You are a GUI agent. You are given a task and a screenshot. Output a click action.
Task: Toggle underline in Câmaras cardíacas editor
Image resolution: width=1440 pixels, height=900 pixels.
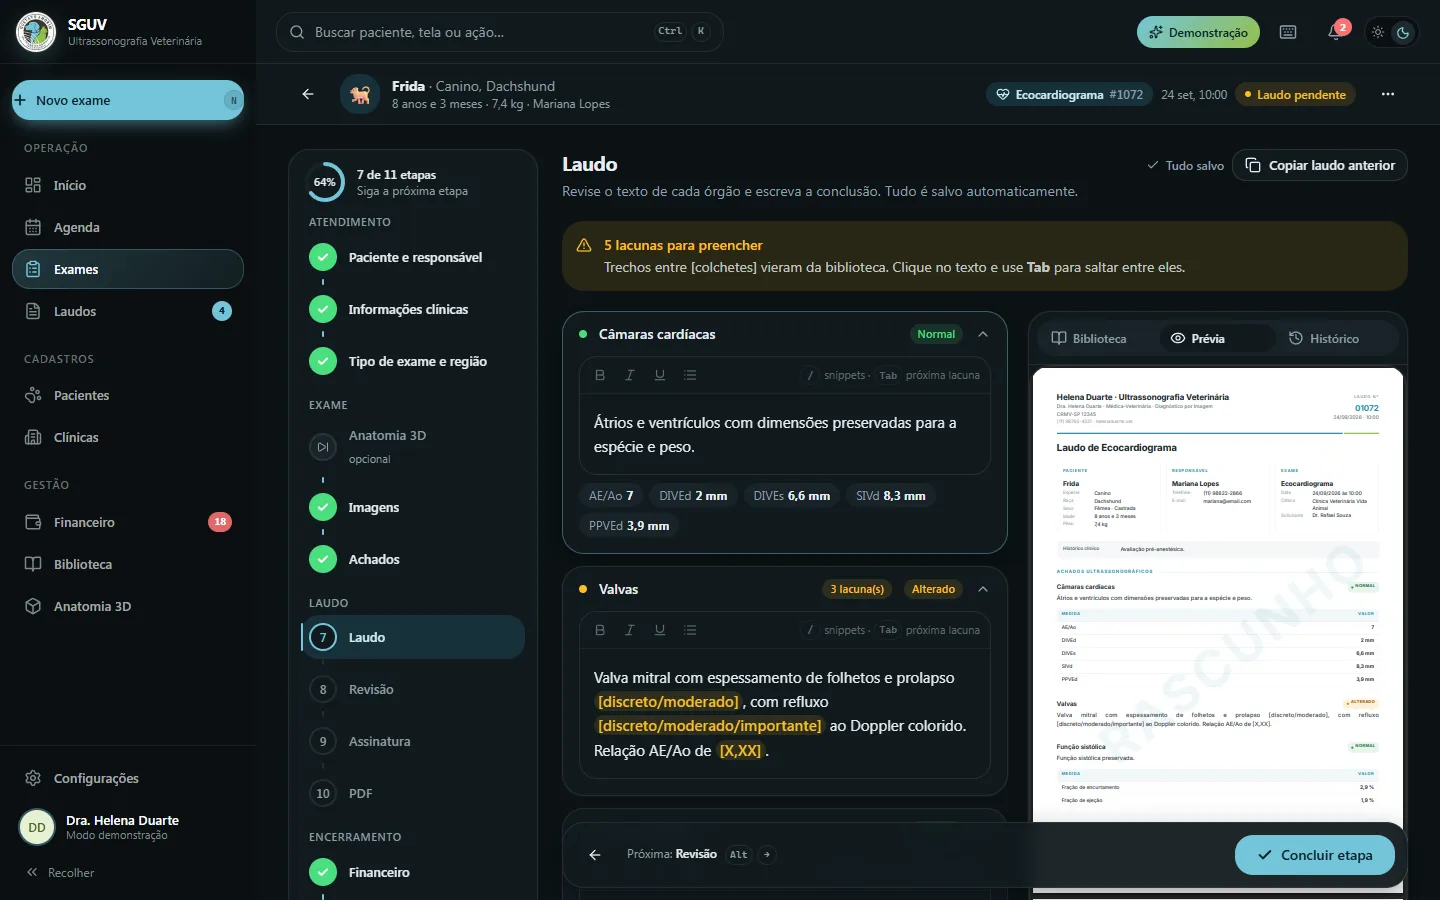[660, 375]
